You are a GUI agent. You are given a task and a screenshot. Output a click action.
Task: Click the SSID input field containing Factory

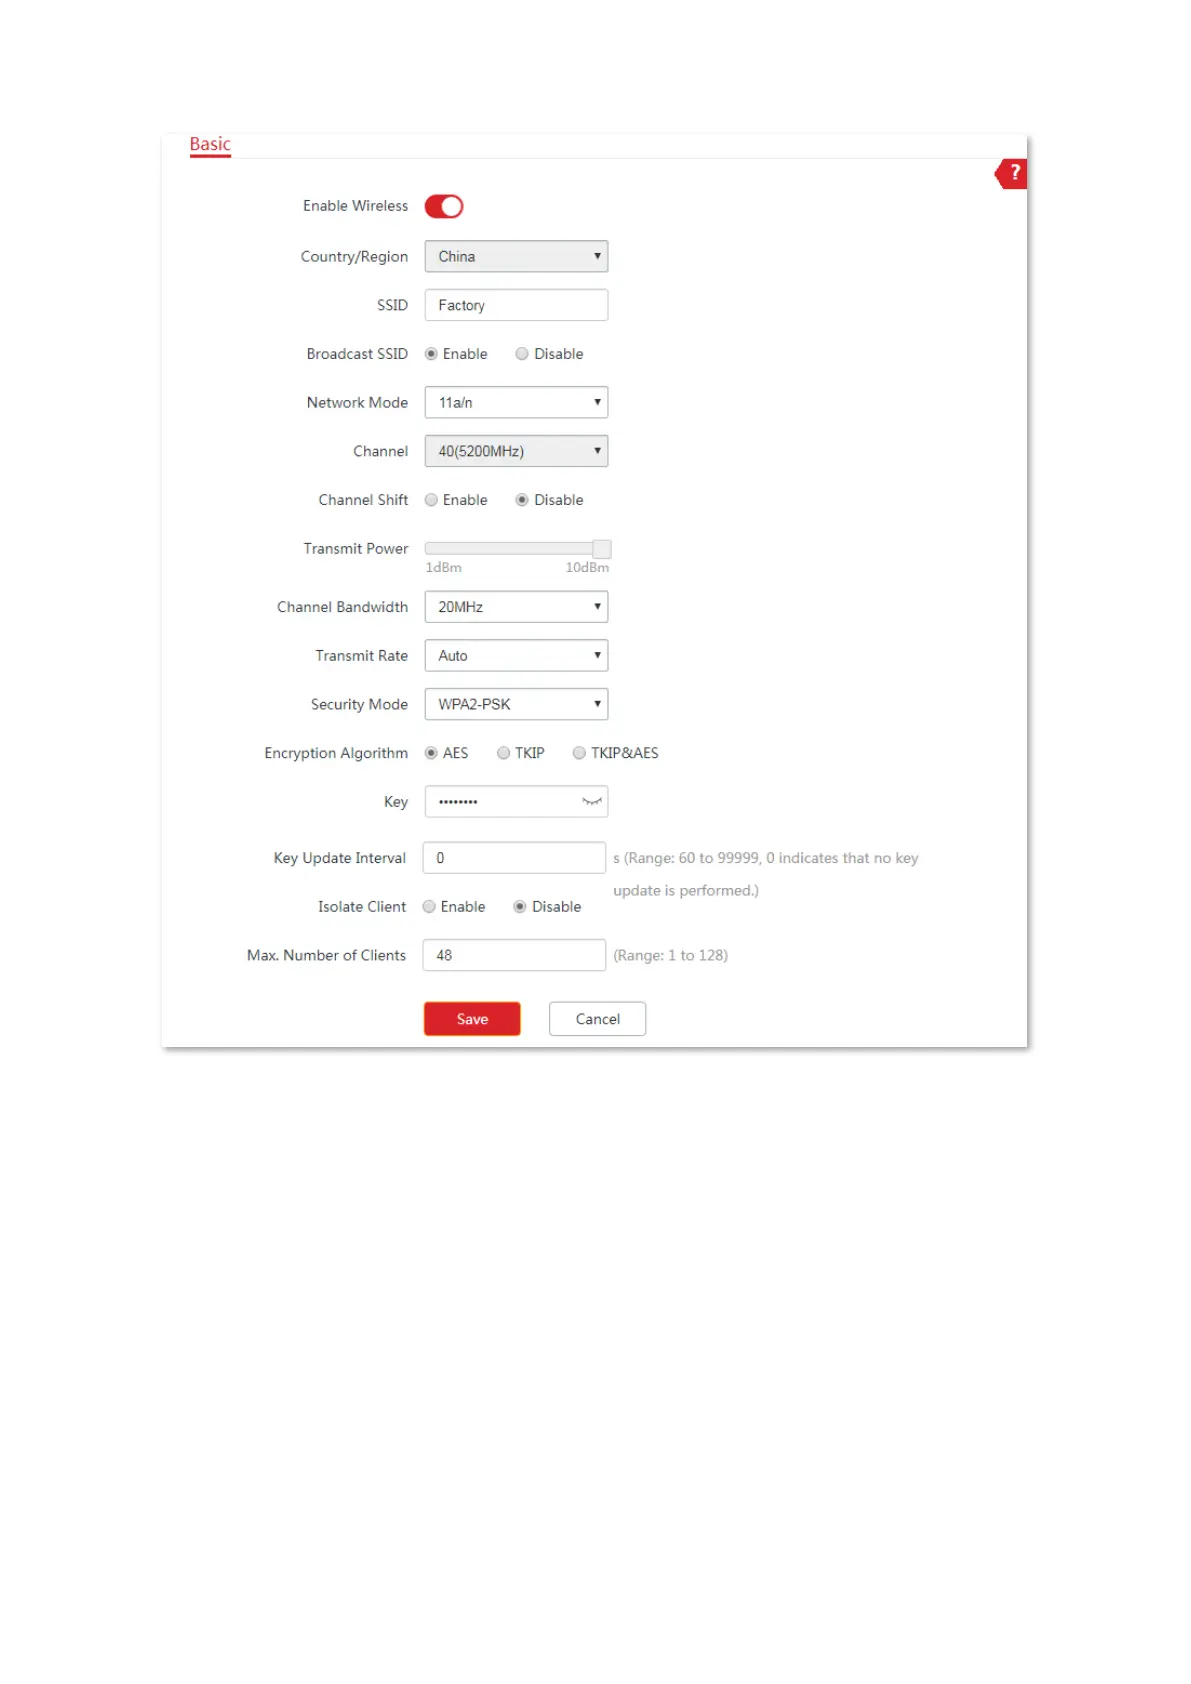[x=516, y=305]
